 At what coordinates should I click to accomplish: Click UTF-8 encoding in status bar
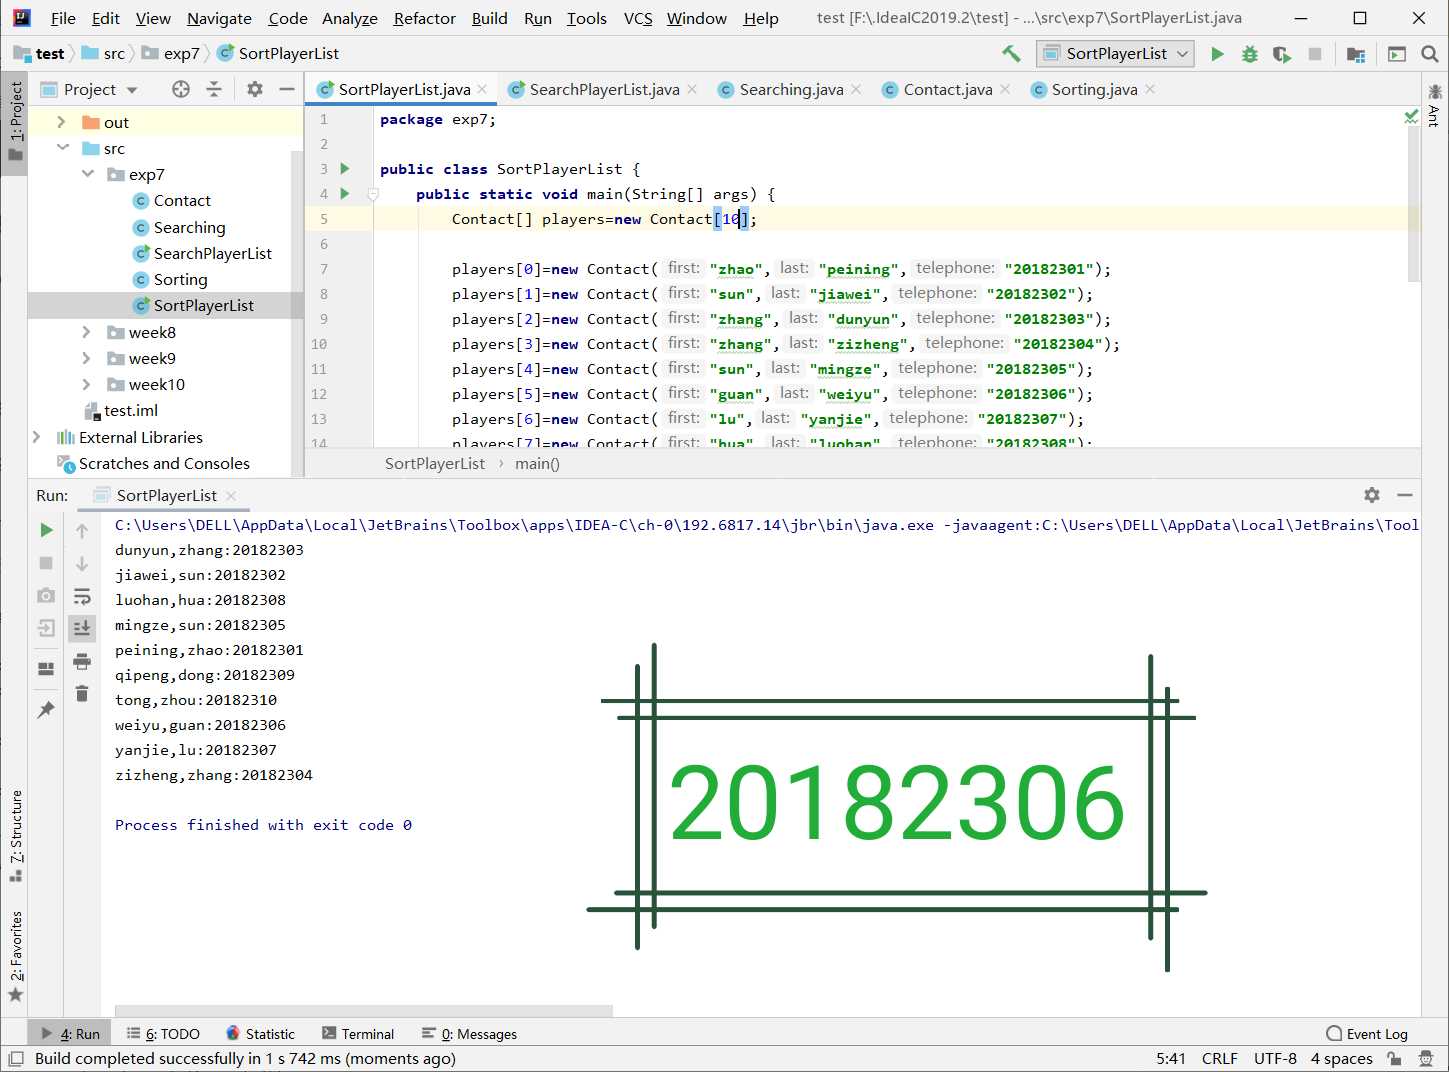[x=1275, y=1058]
